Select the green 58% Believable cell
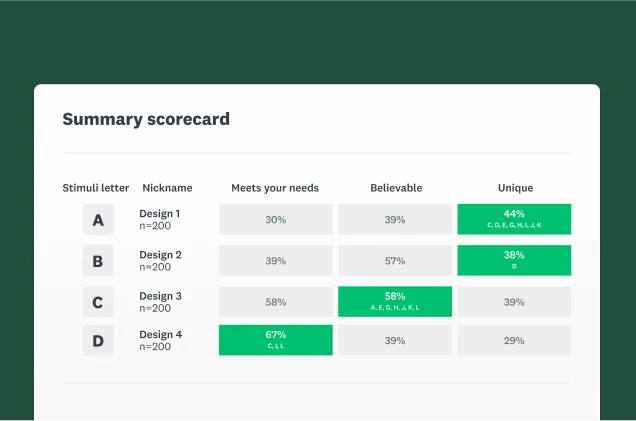This screenshot has width=636, height=421. pyautogui.click(x=395, y=302)
